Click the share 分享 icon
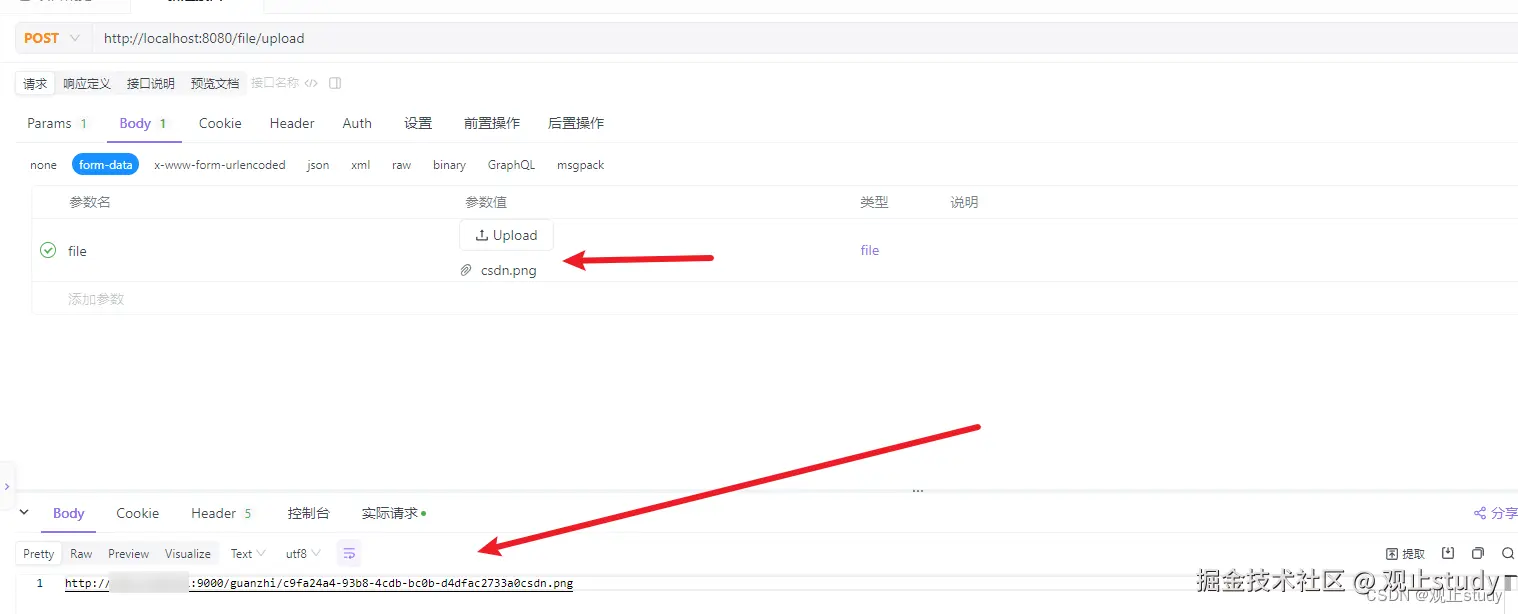This screenshot has width=1518, height=614. click(x=1494, y=512)
